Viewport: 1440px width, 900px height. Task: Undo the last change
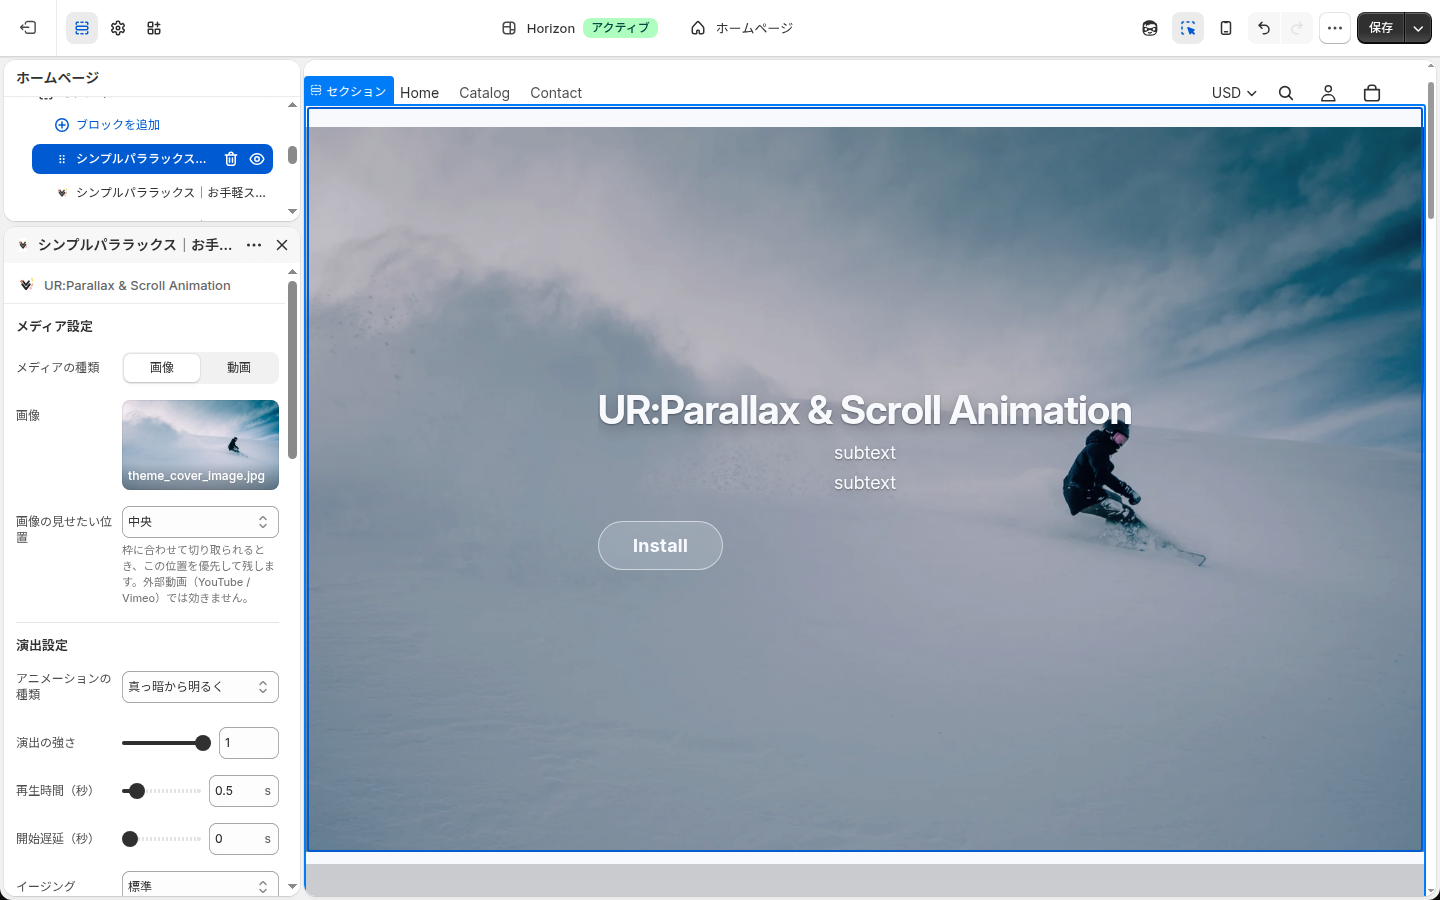[1264, 28]
